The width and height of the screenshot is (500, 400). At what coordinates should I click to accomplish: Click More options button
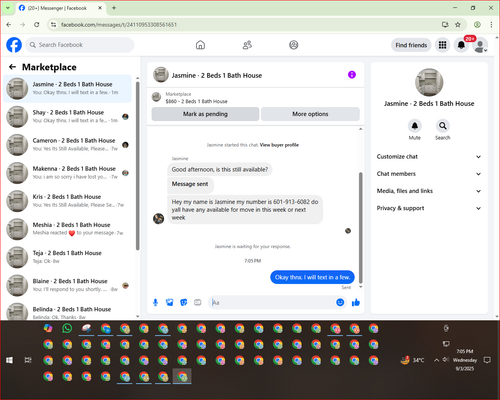coord(310,114)
